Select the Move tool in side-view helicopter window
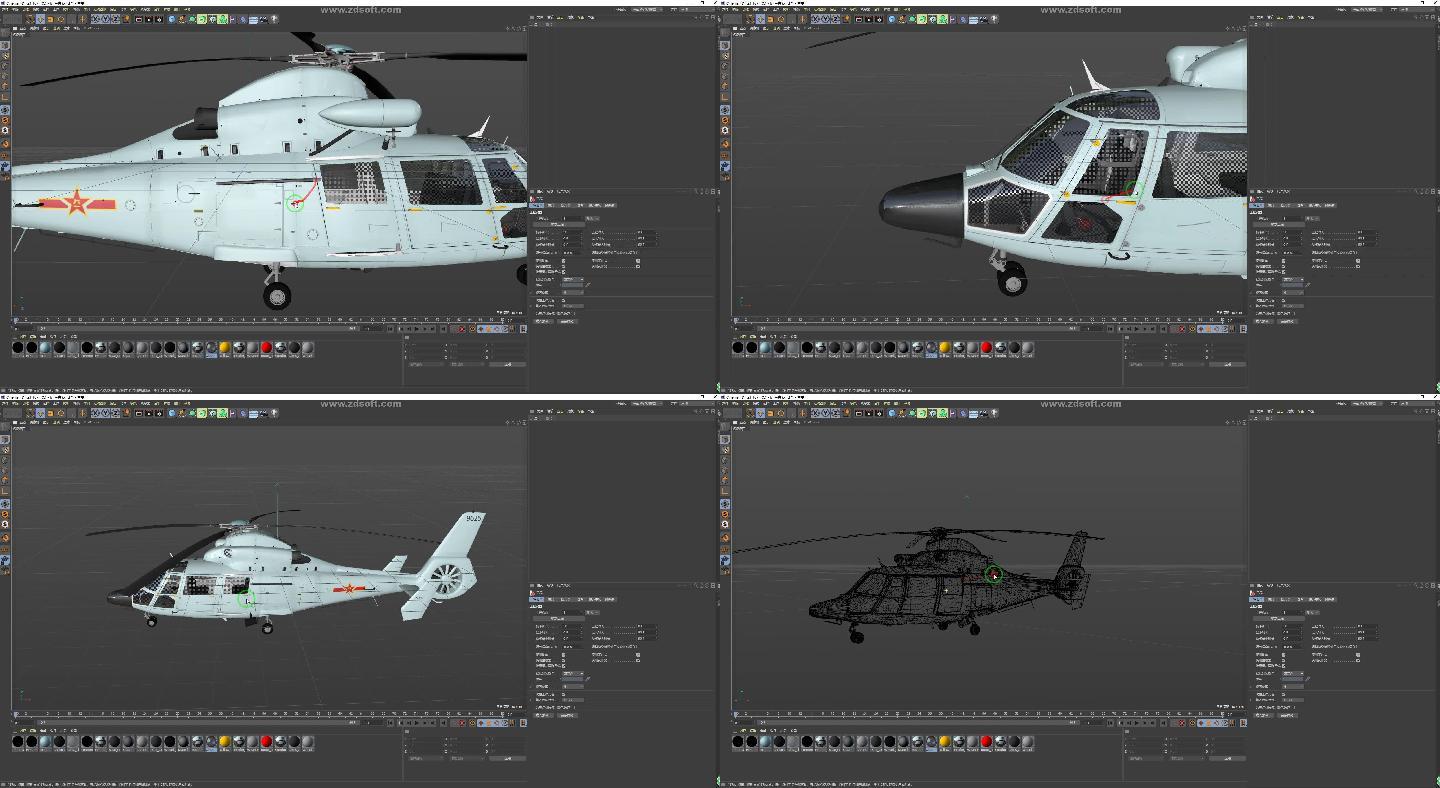Image resolution: width=1440 pixels, height=788 pixels. click(40, 19)
